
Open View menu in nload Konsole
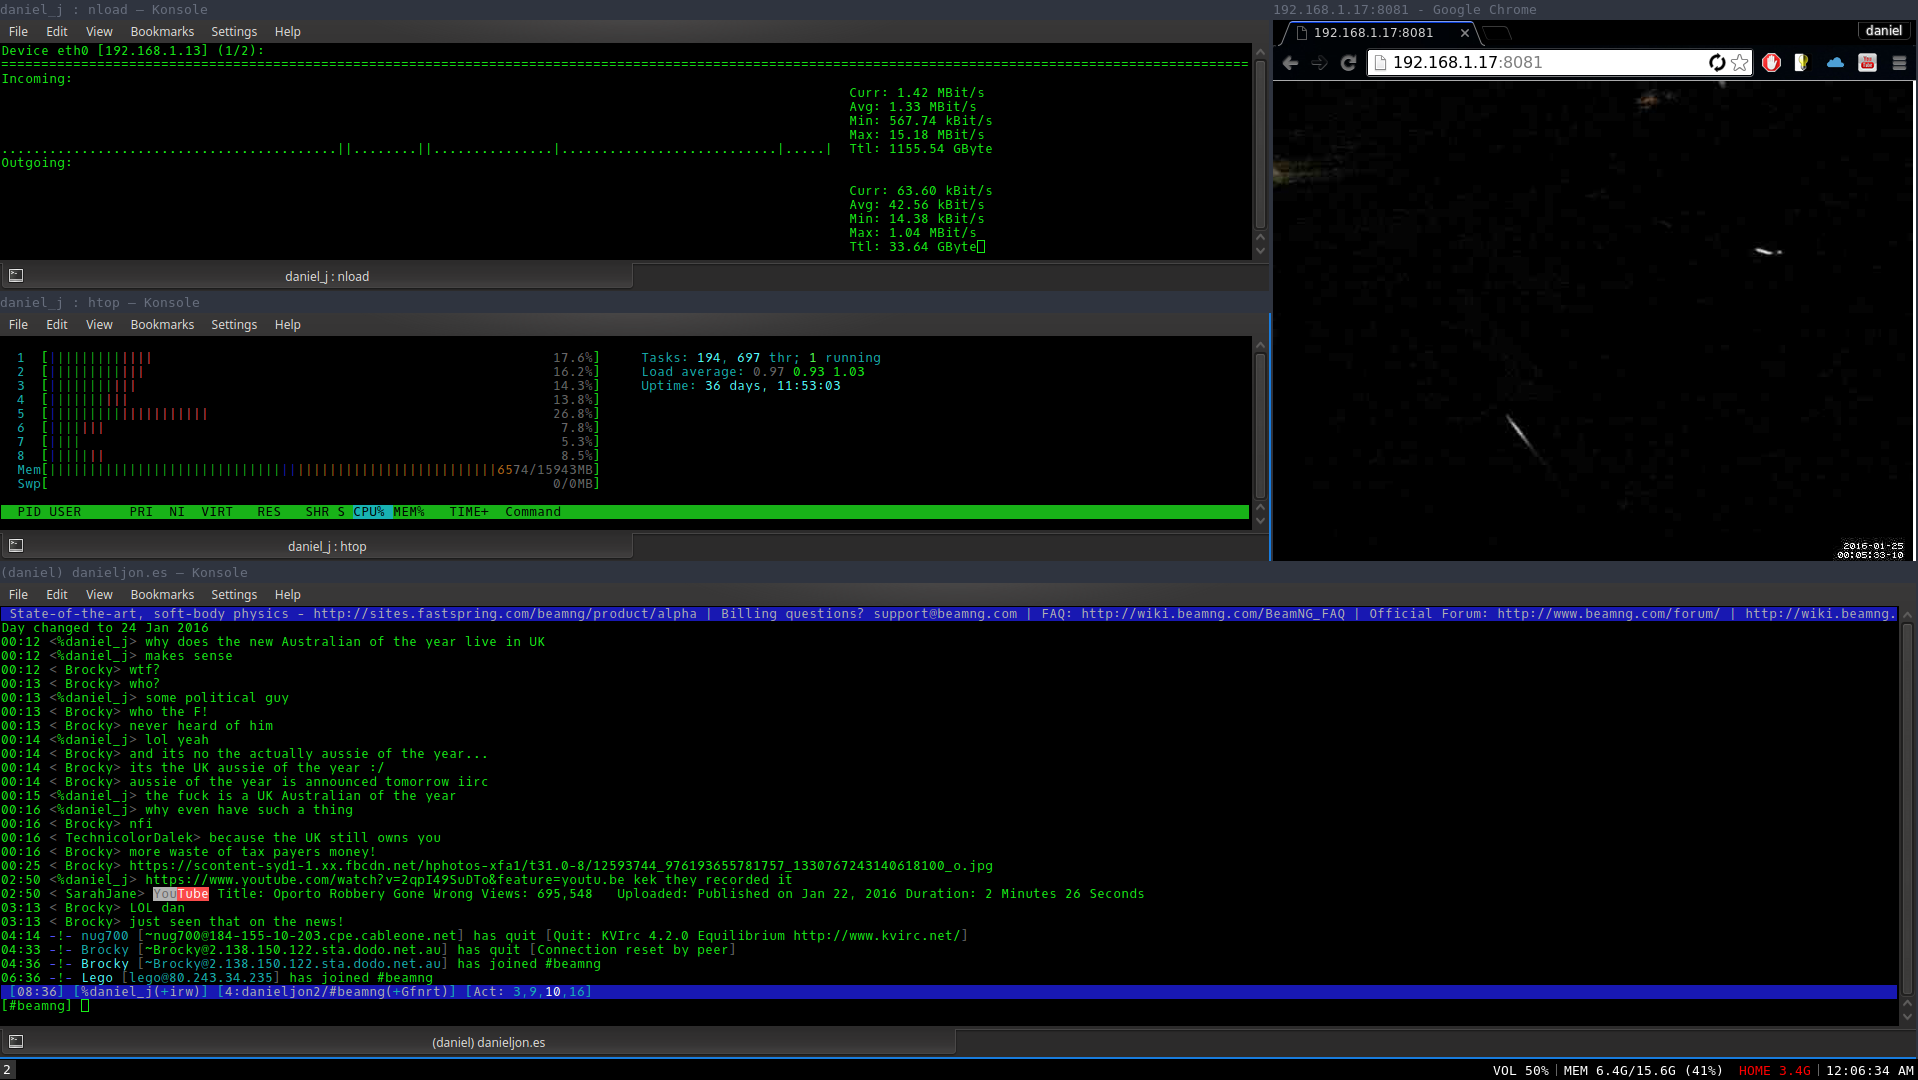click(99, 32)
